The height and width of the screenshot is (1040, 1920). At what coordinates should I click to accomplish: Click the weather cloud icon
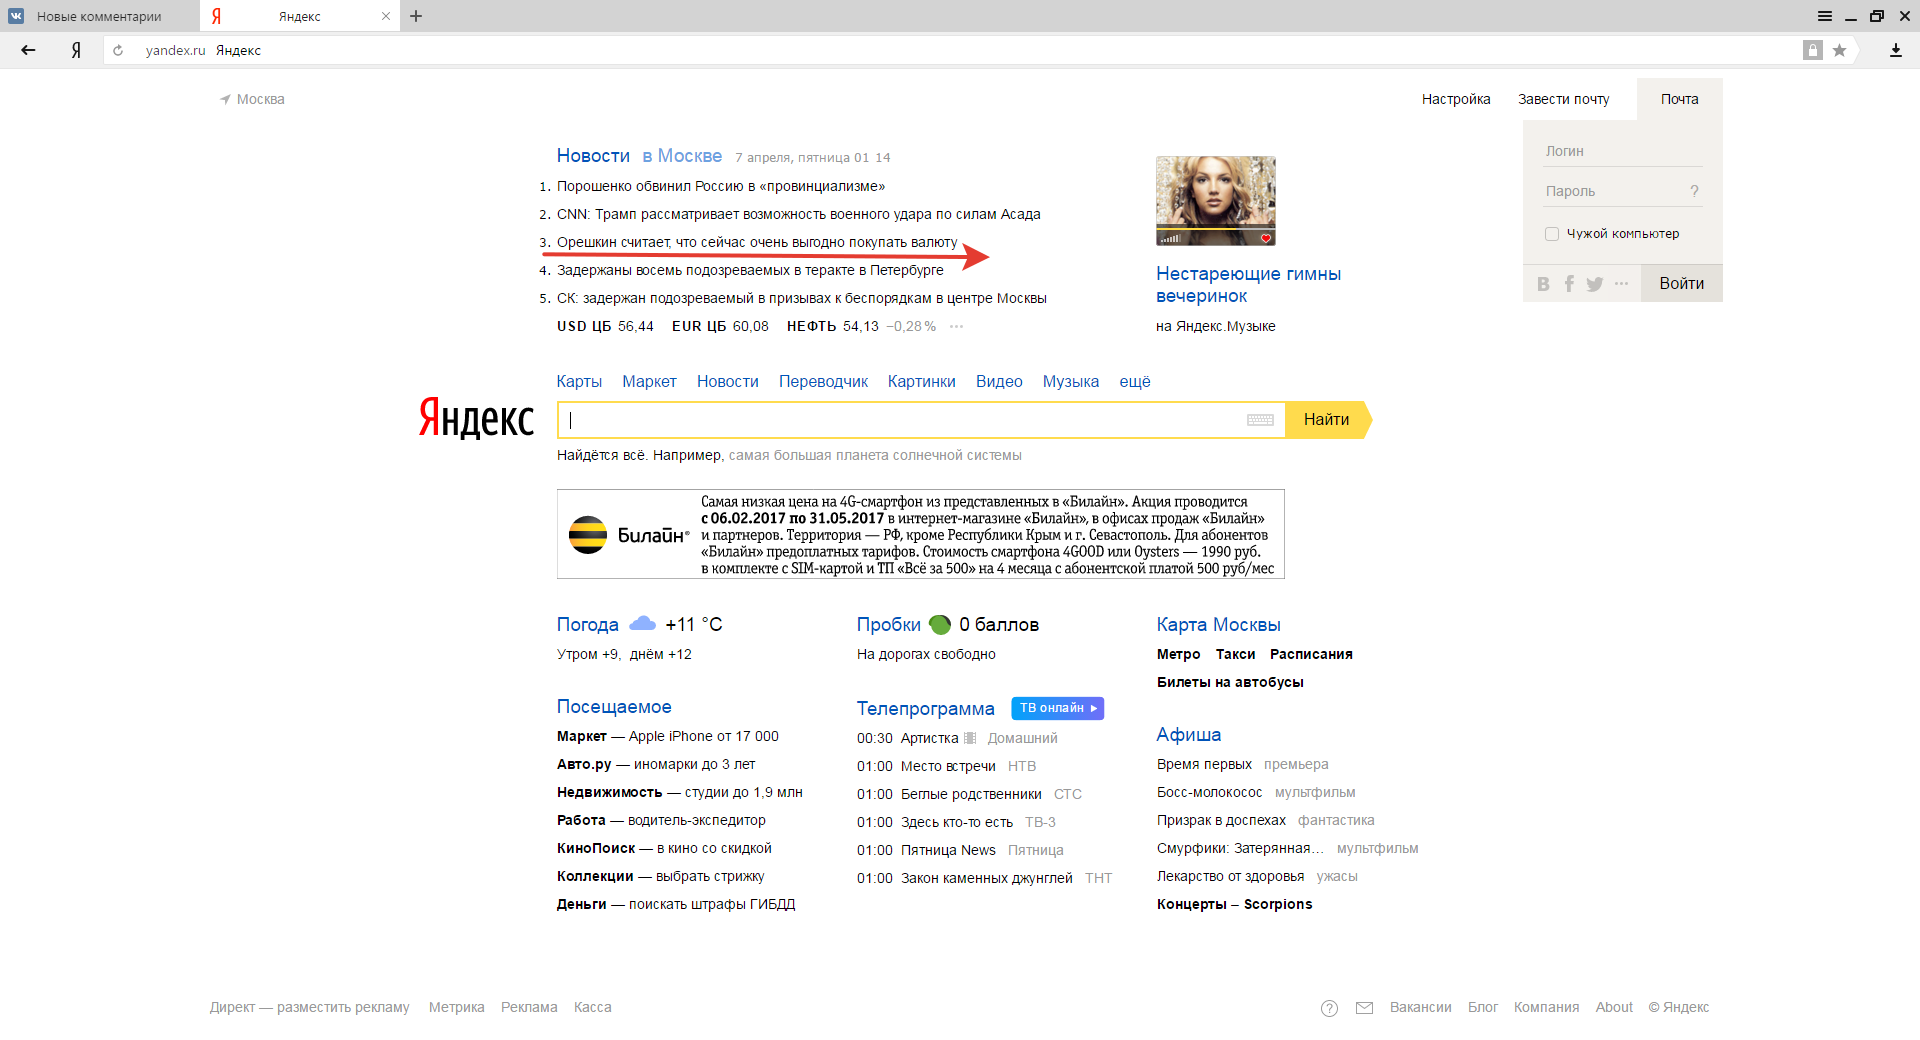click(642, 624)
